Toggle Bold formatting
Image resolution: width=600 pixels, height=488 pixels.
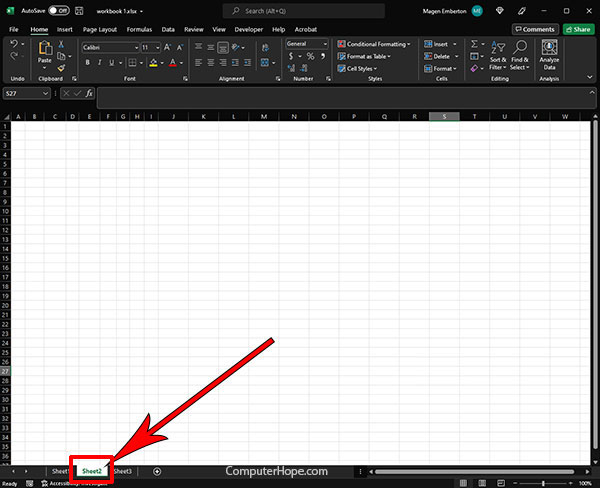[x=88, y=62]
